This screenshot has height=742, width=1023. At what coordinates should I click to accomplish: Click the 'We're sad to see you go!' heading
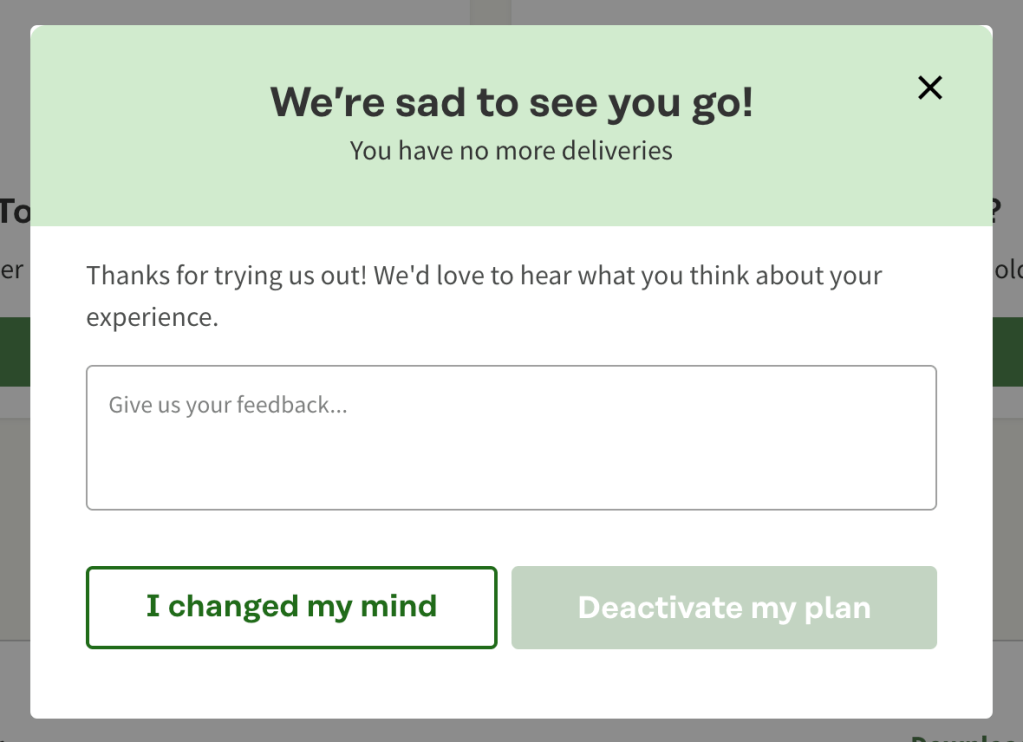click(511, 102)
